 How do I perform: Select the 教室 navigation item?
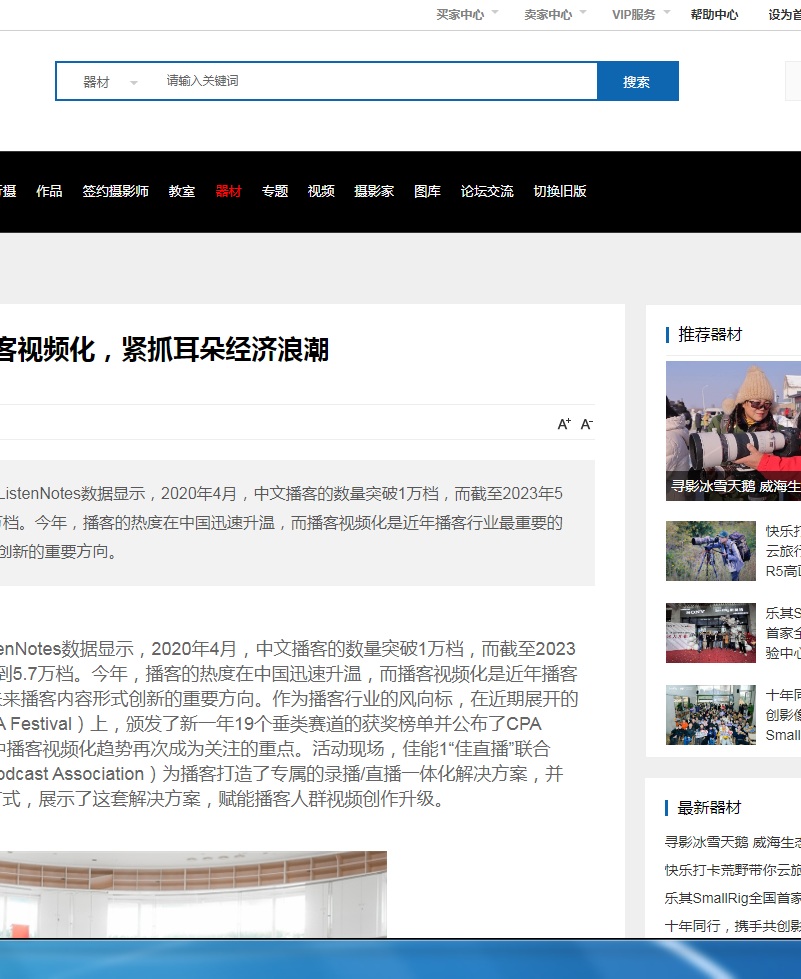coord(182,191)
